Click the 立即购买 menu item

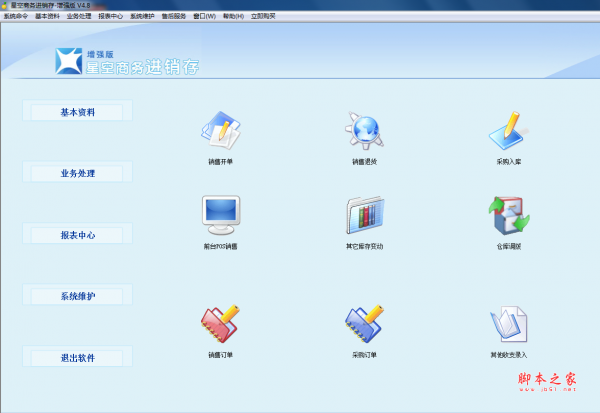click(263, 17)
